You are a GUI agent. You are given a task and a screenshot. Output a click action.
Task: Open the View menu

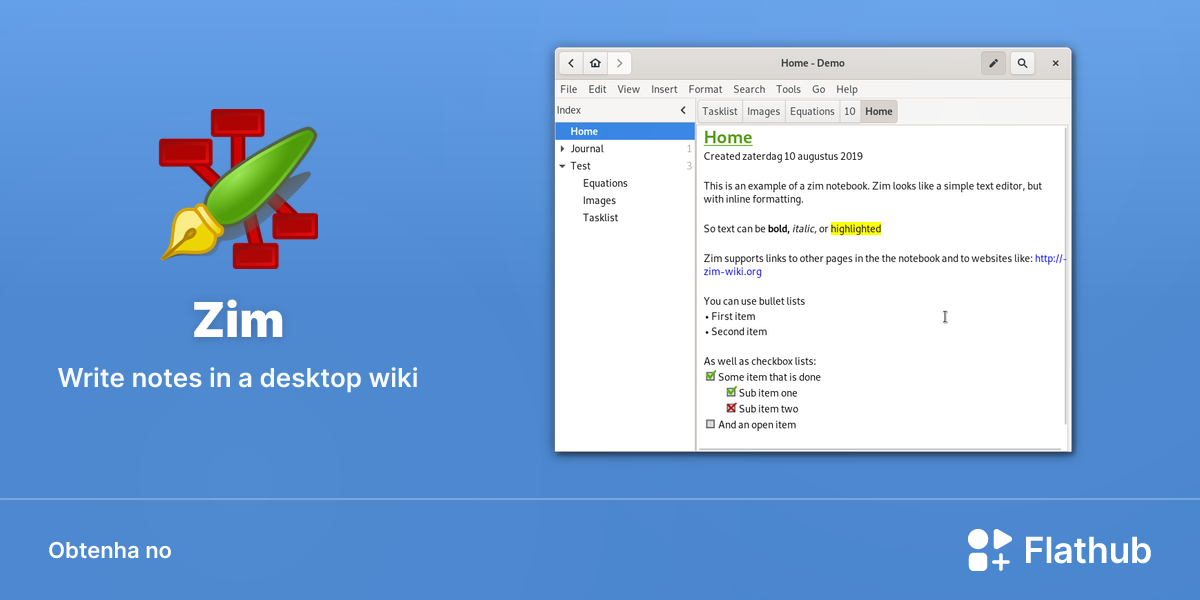pos(628,89)
